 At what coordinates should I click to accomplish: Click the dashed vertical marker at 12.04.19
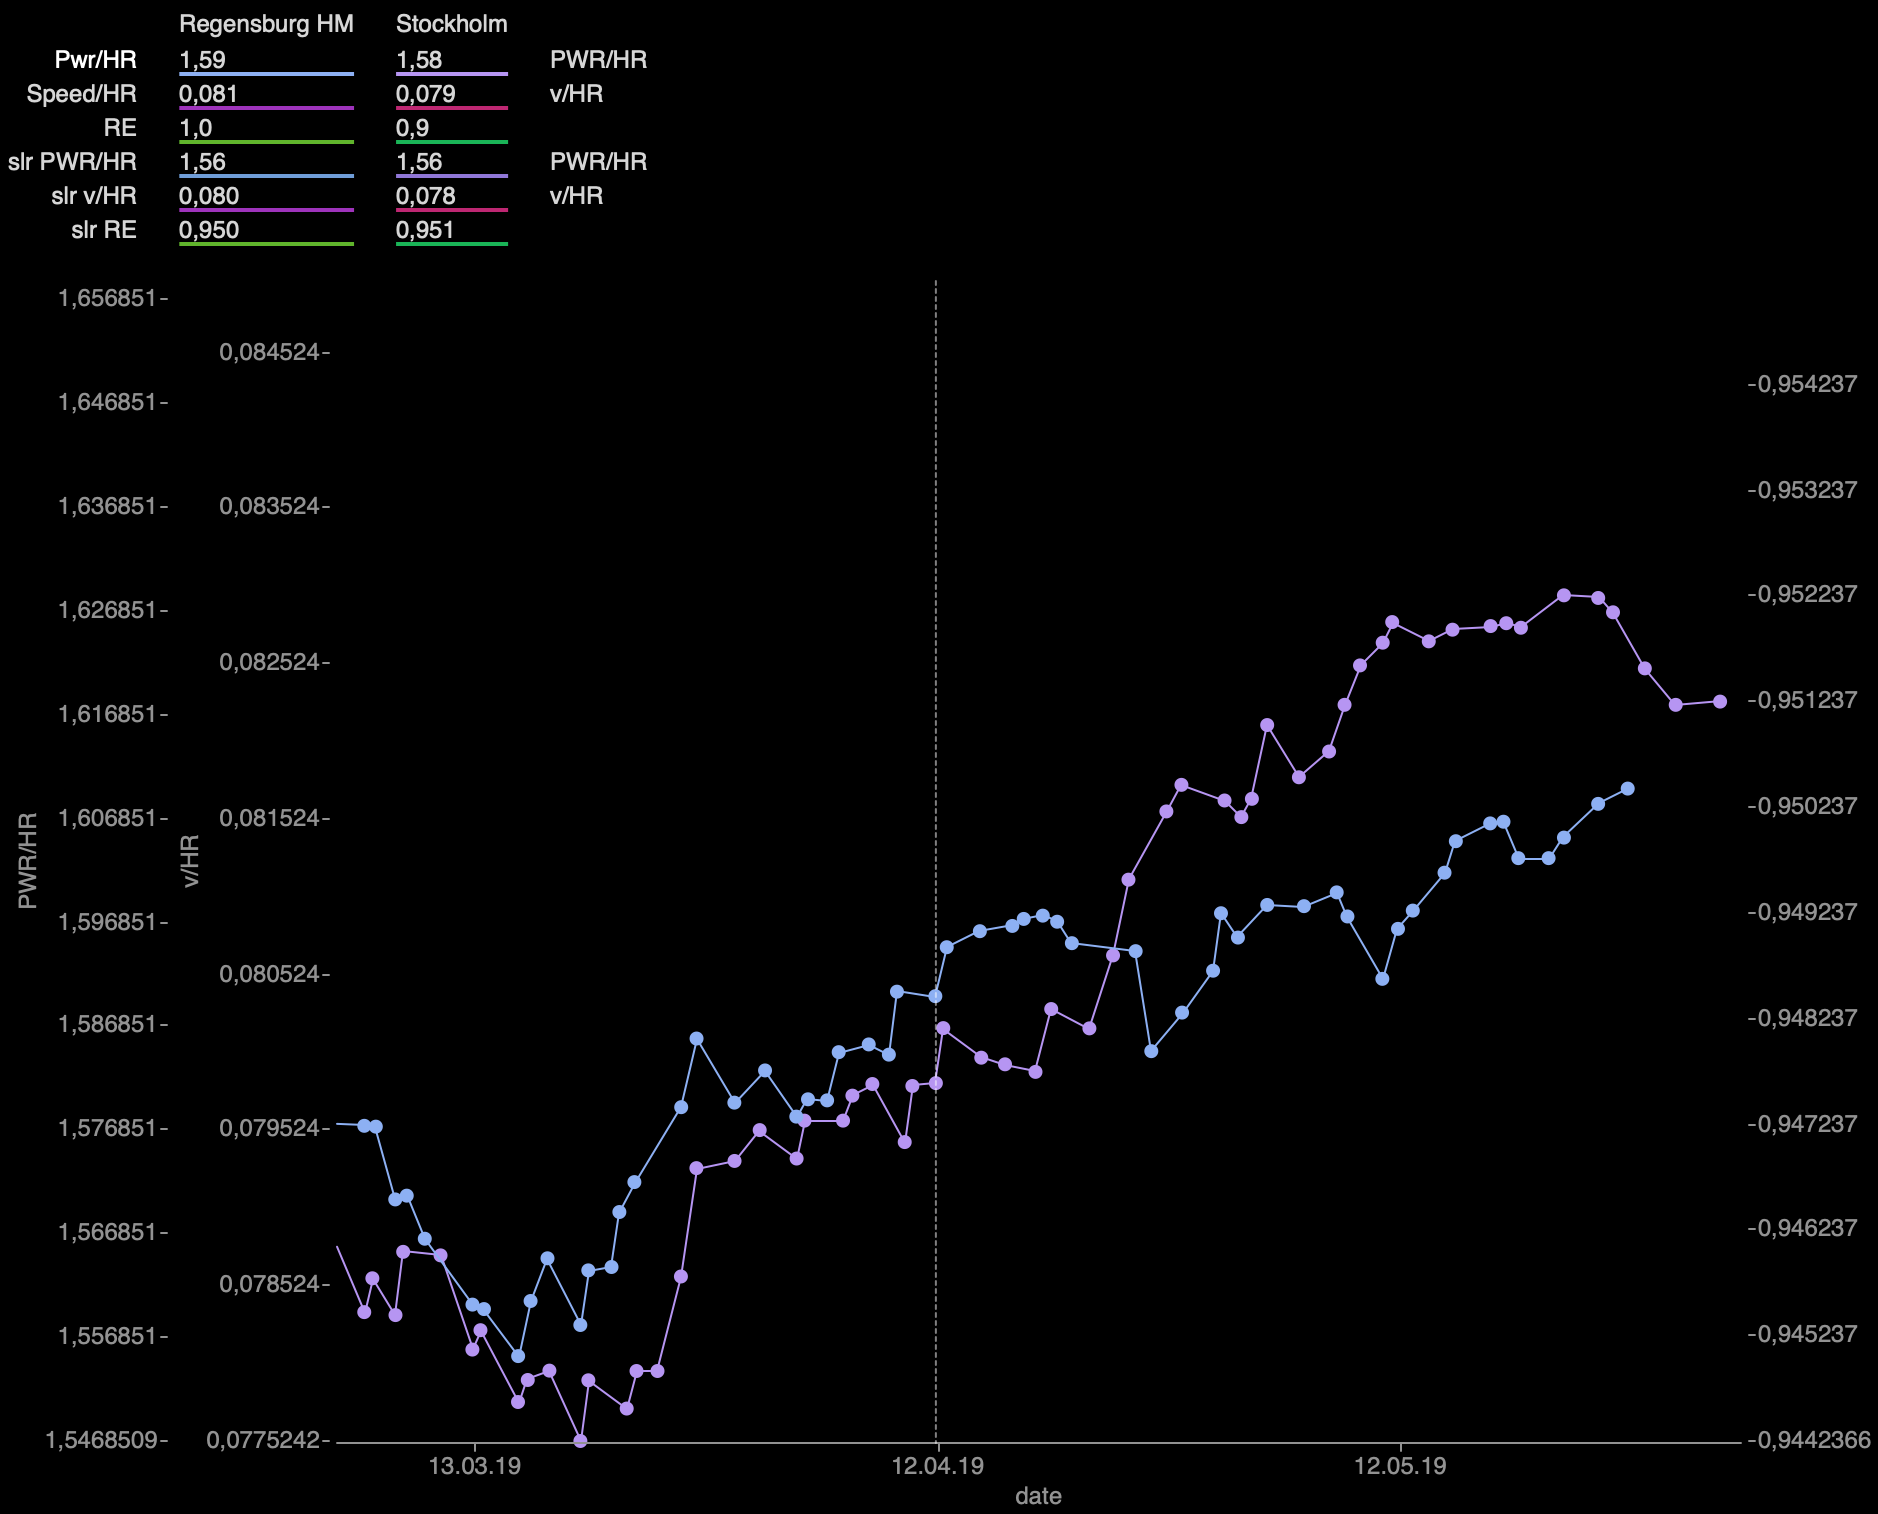click(936, 700)
